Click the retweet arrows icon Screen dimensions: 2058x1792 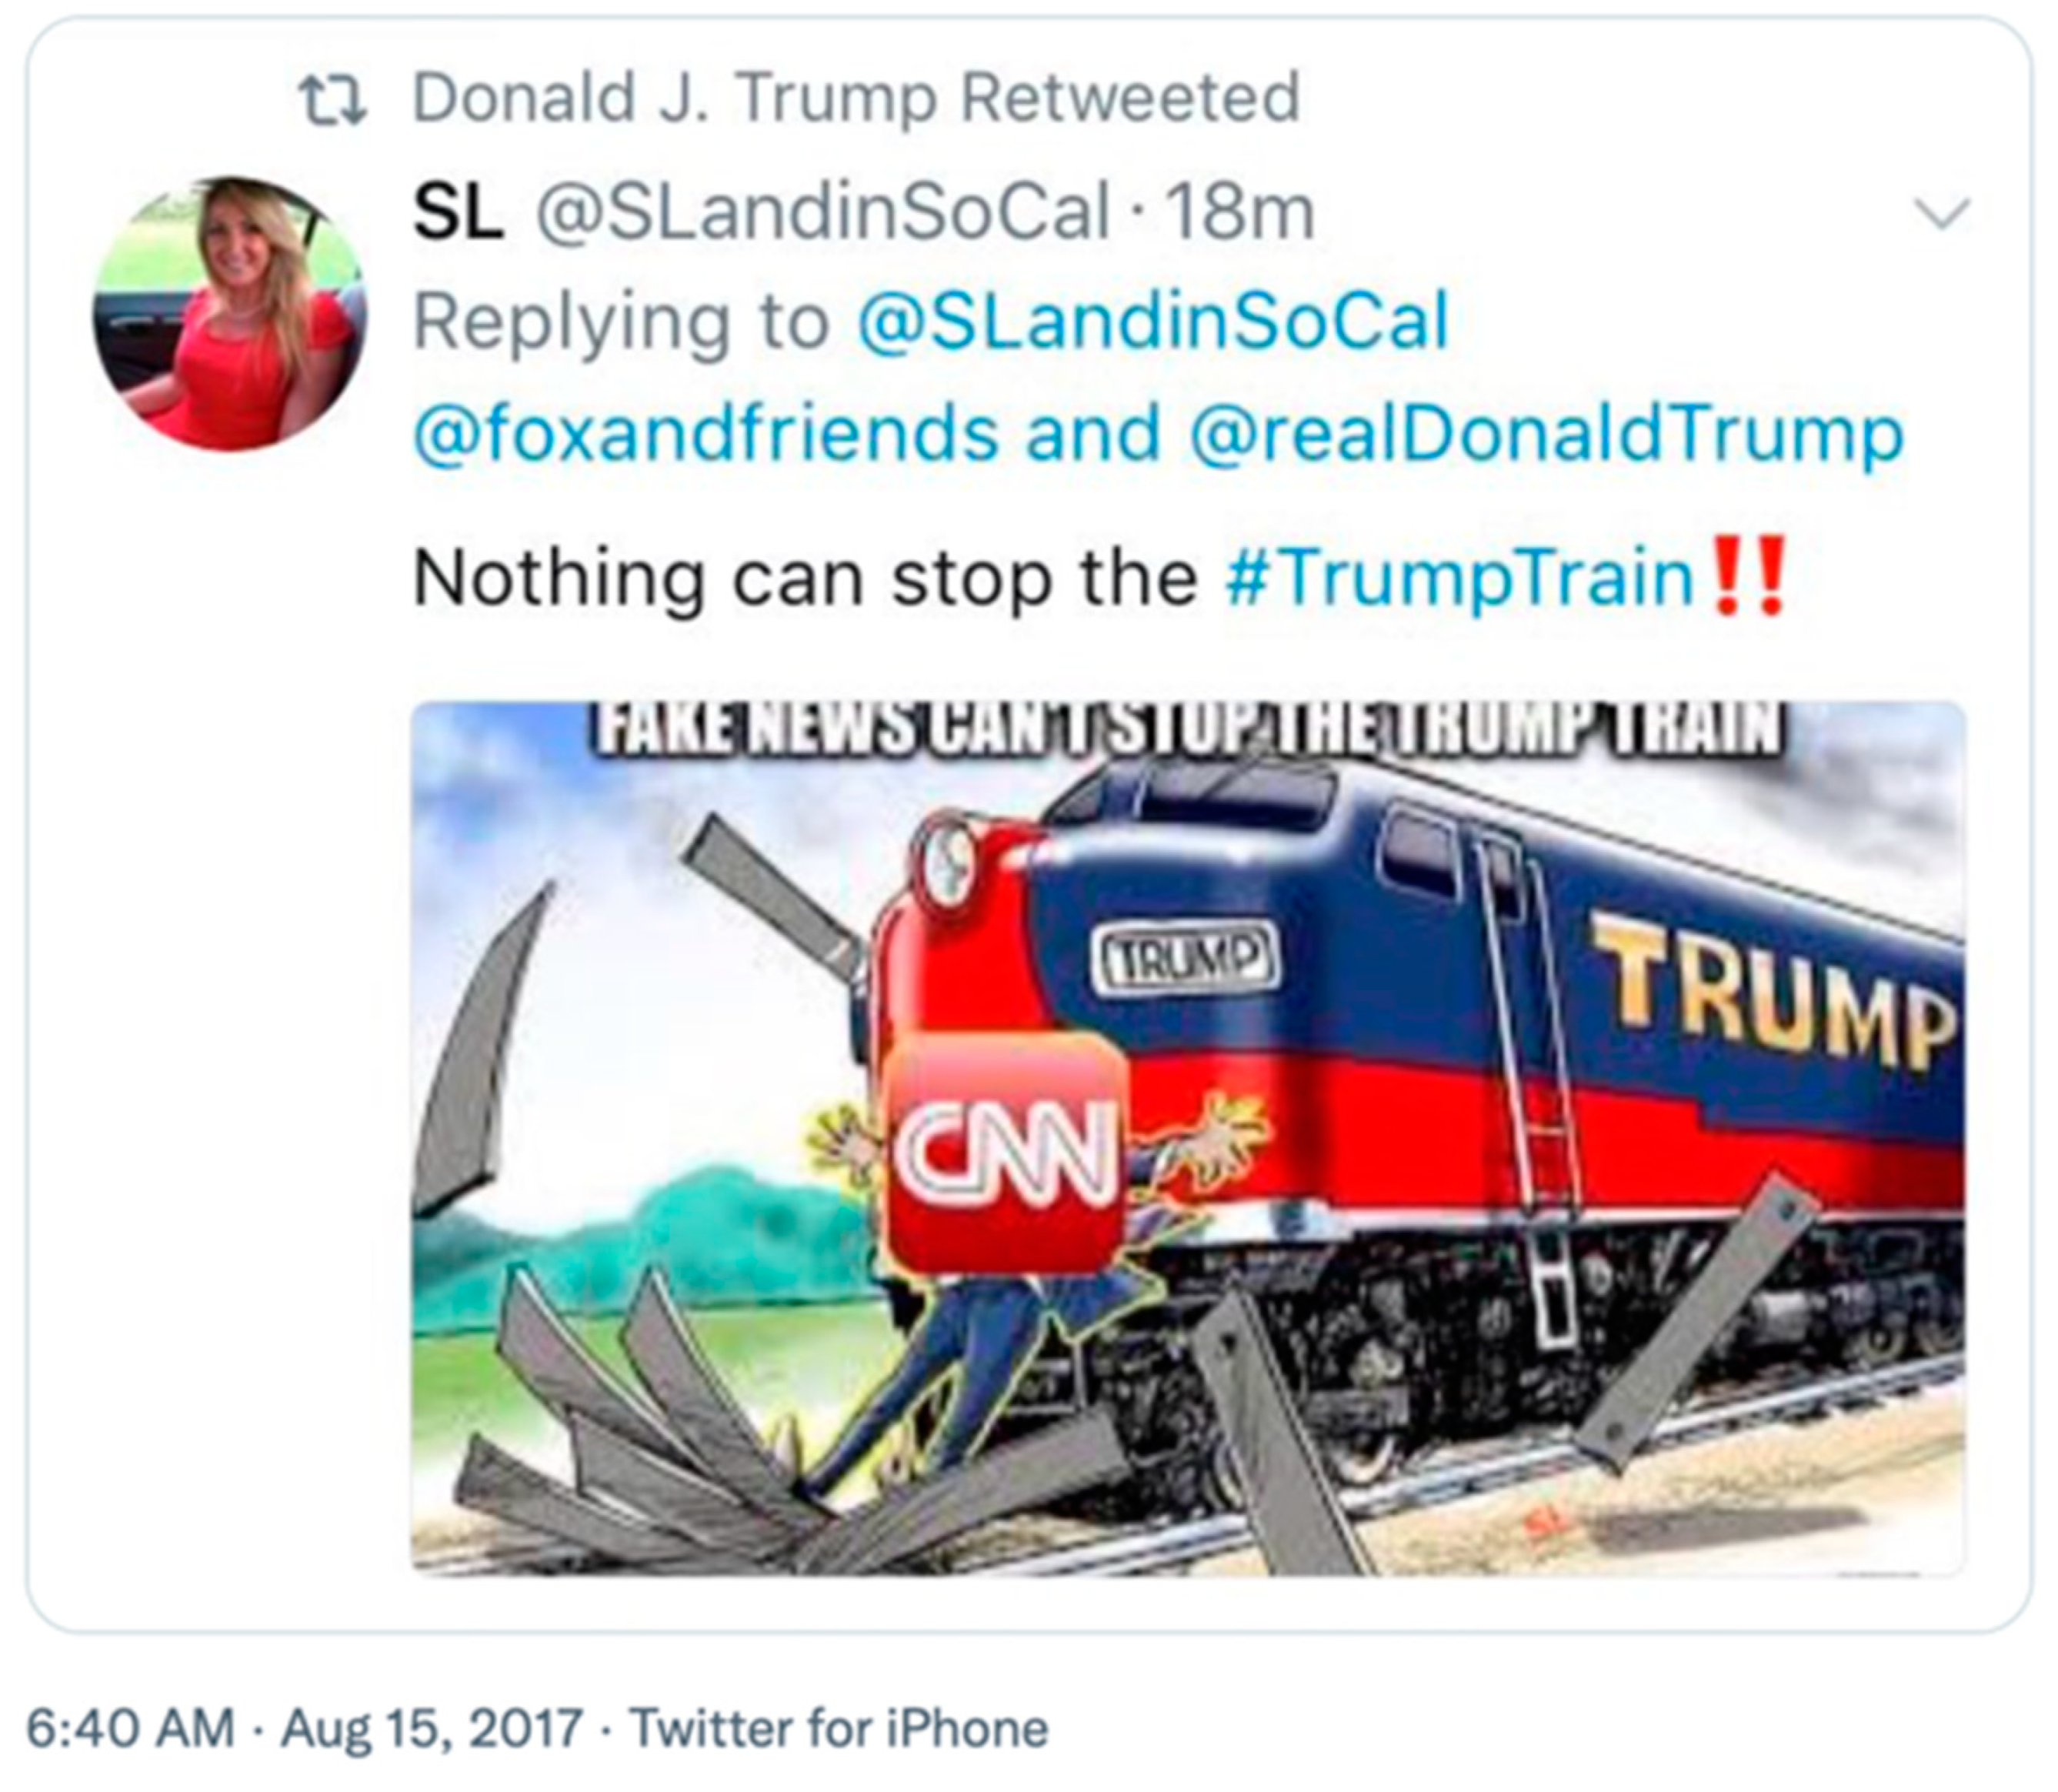point(333,101)
